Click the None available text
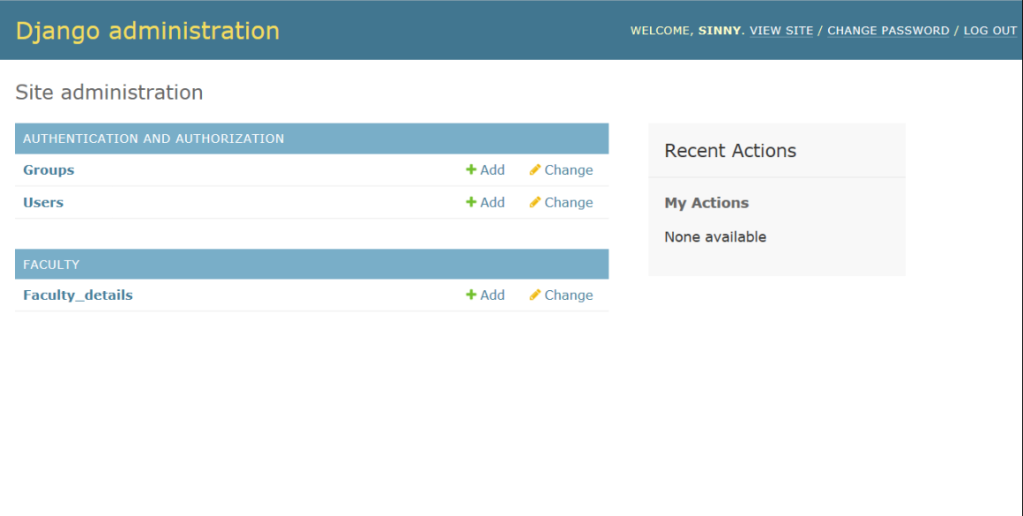This screenshot has height=516, width=1023. coord(715,237)
